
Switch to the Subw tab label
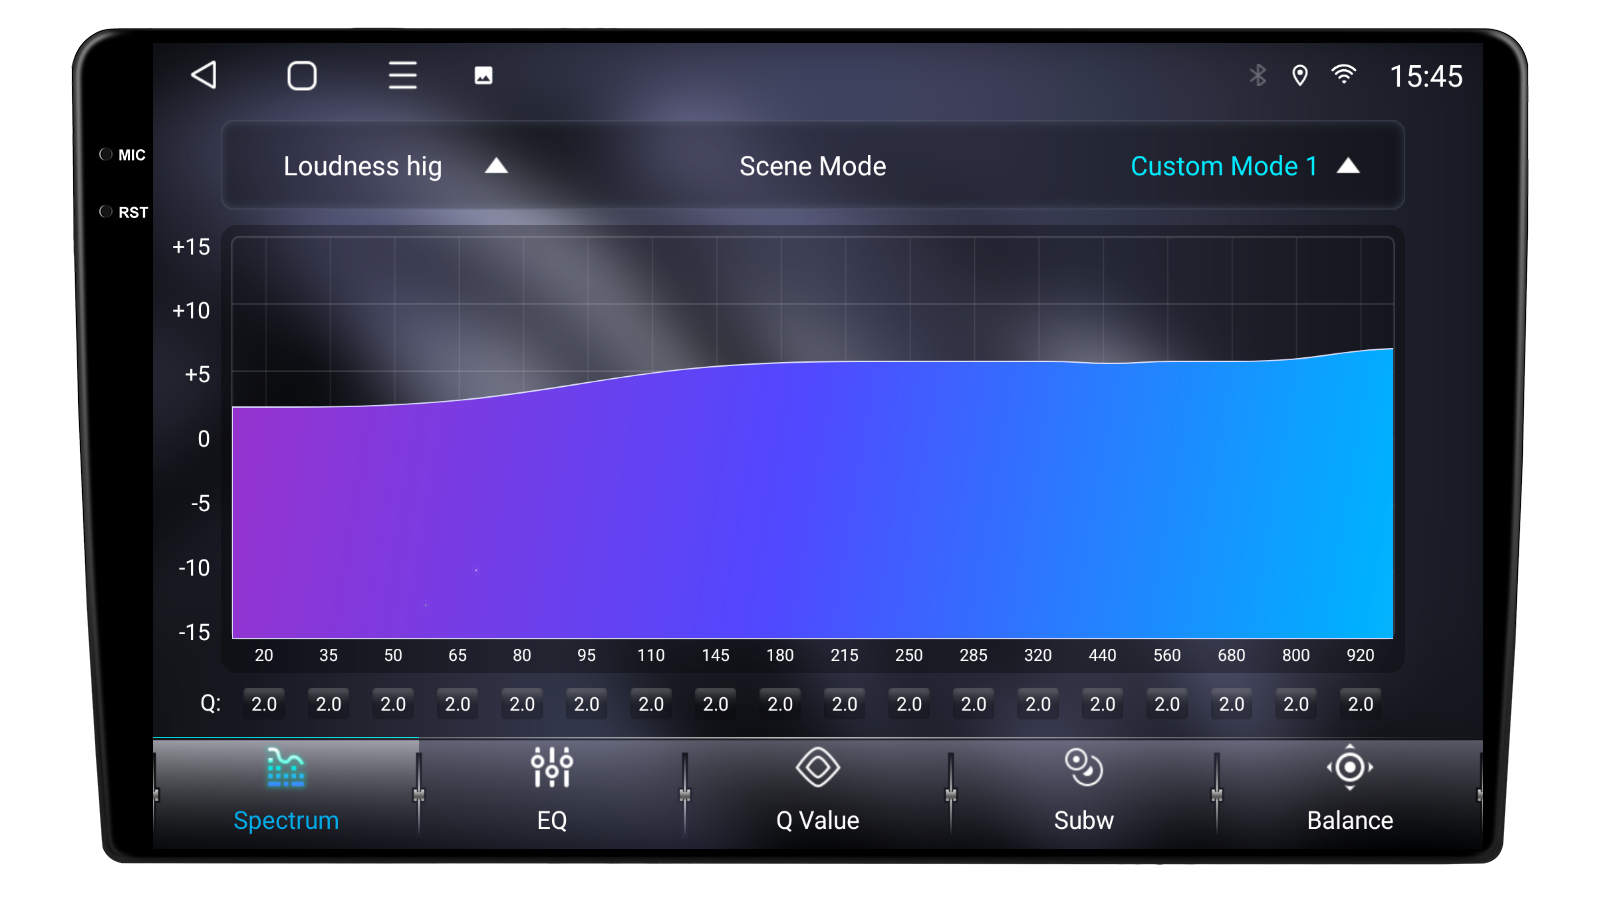click(x=1084, y=820)
